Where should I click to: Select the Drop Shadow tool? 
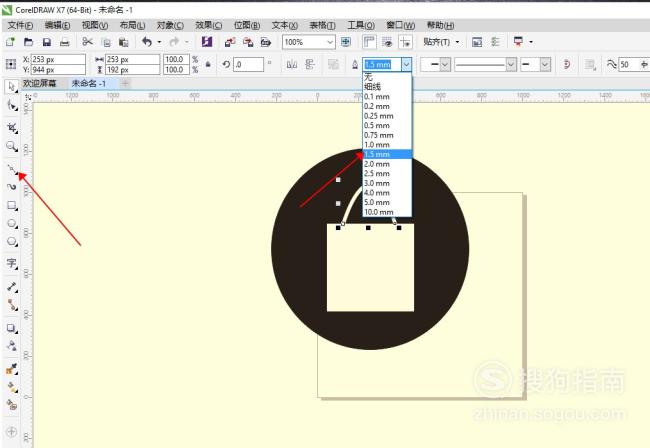pos(12,328)
